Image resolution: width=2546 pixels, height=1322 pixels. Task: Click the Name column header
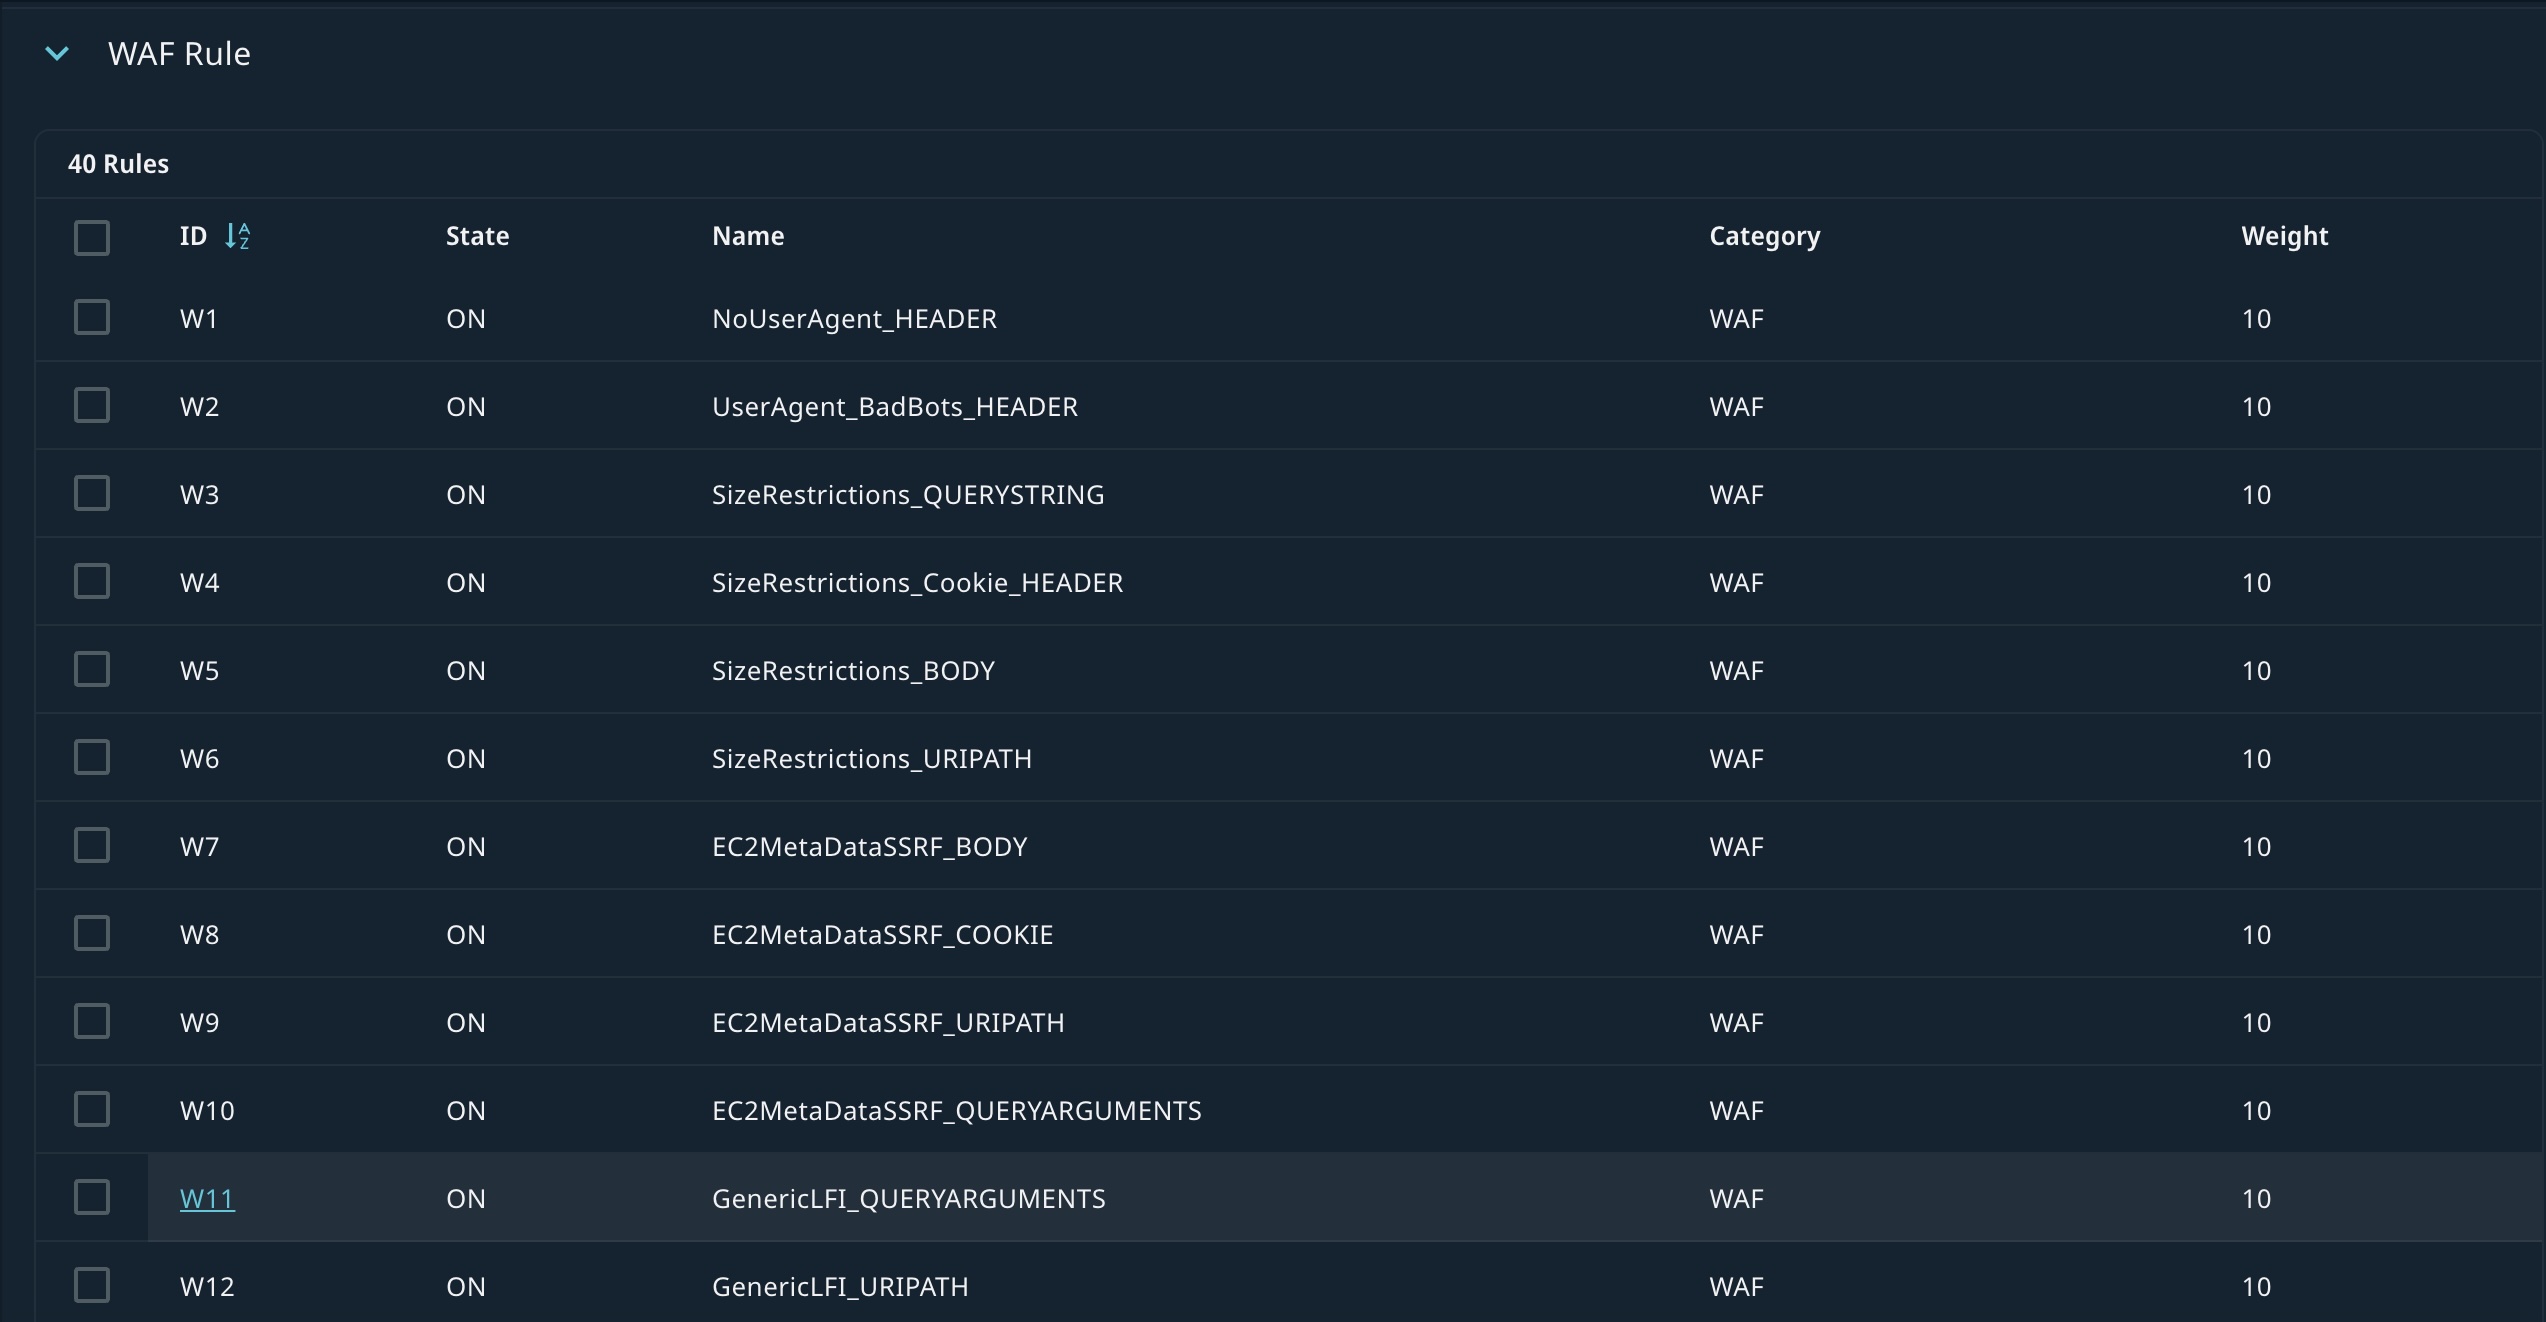[748, 236]
